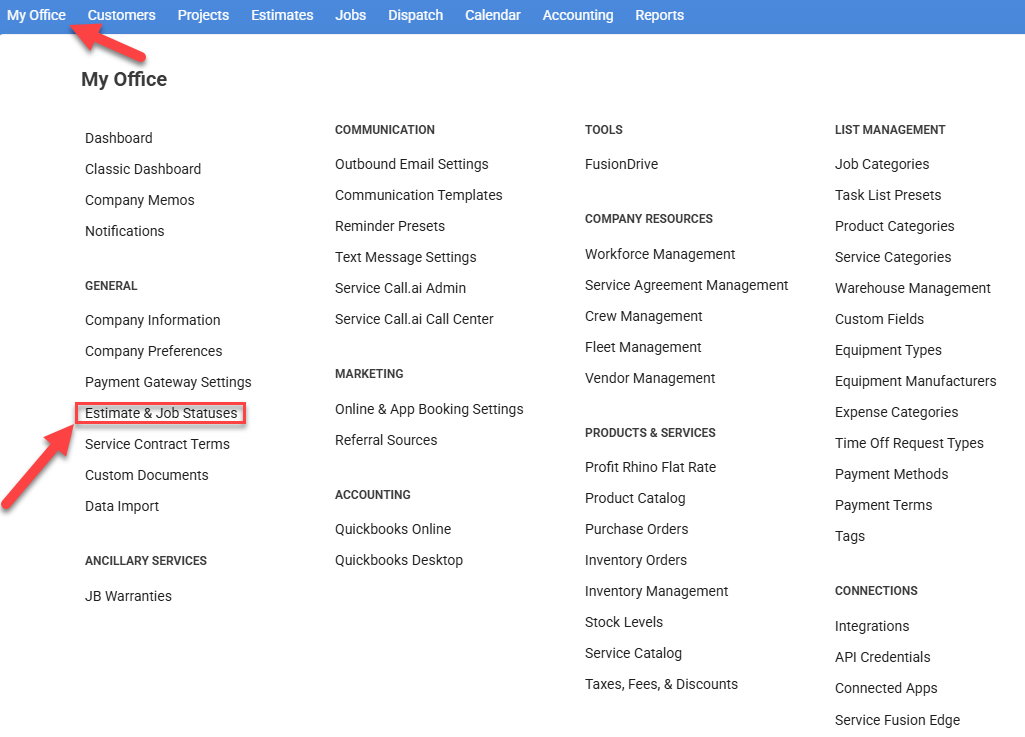Open Communication Templates

pyautogui.click(x=419, y=195)
